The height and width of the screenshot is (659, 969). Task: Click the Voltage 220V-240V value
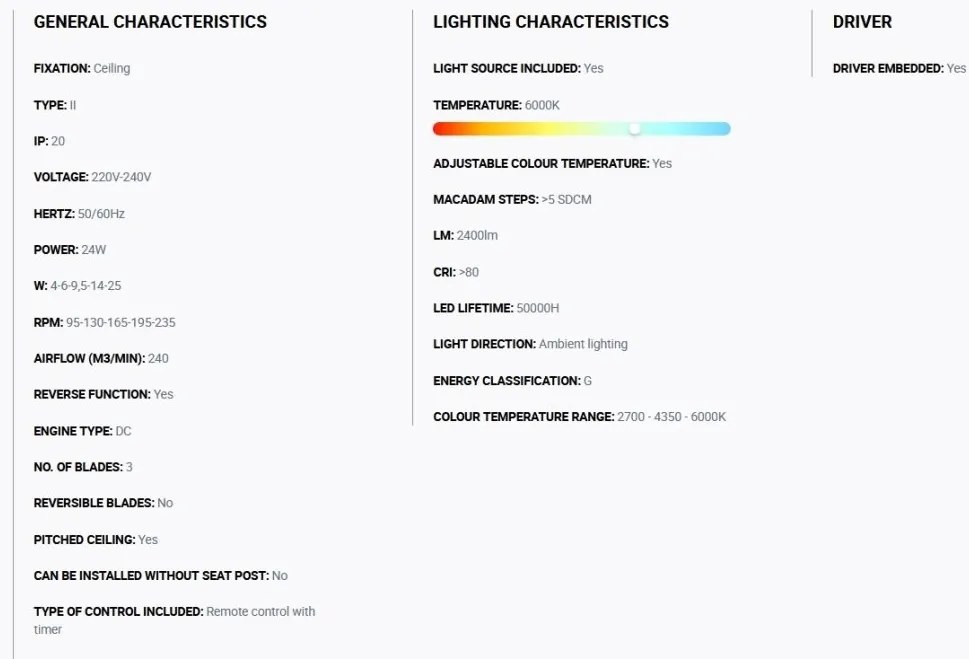pos(121,177)
